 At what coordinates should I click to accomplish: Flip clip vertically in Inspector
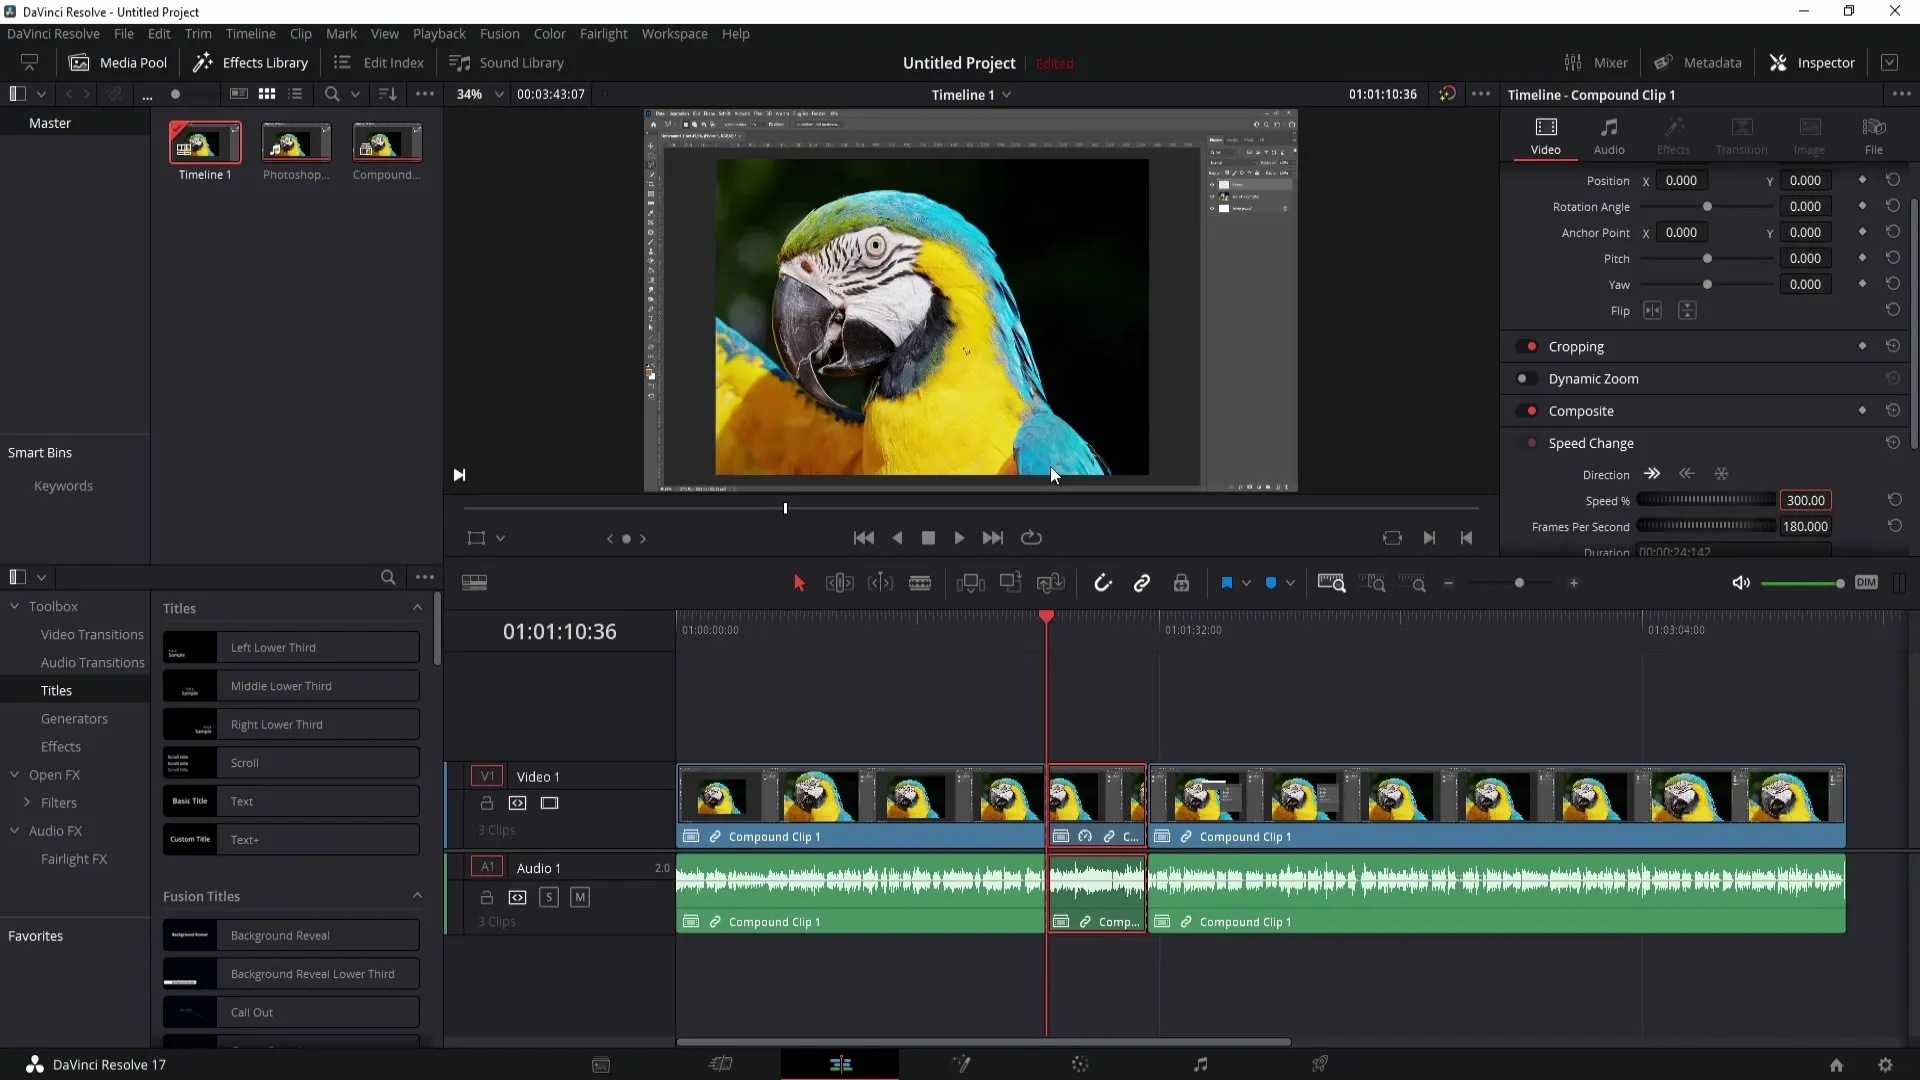1687,311
